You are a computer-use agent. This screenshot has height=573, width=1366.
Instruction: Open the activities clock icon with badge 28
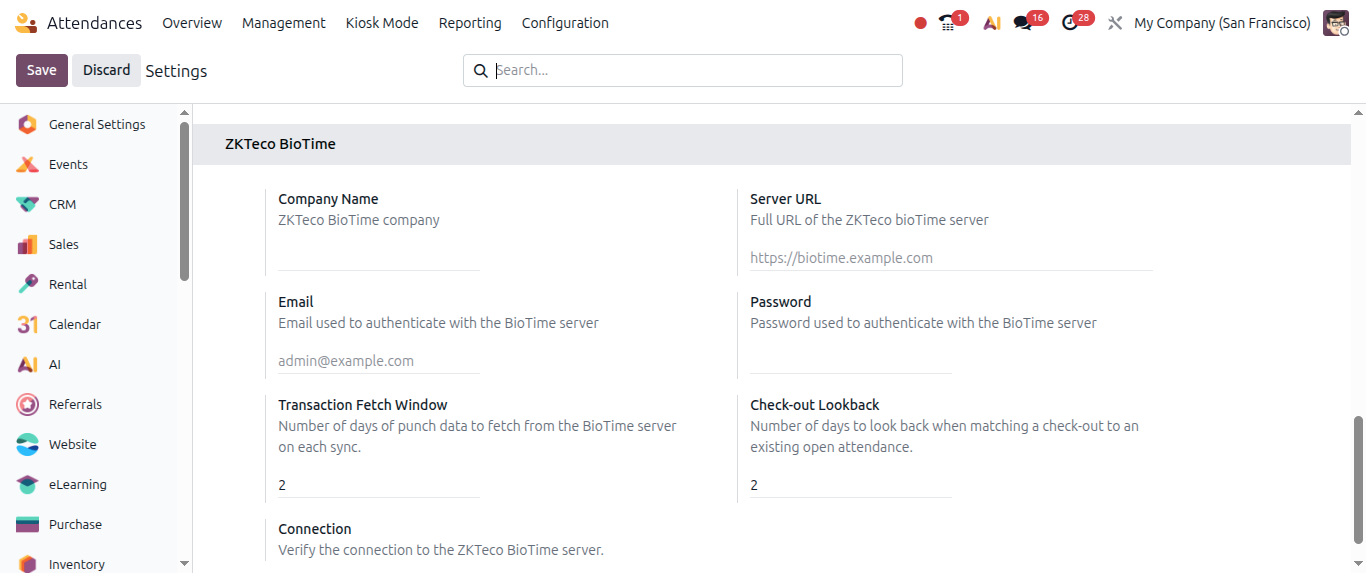(1070, 23)
